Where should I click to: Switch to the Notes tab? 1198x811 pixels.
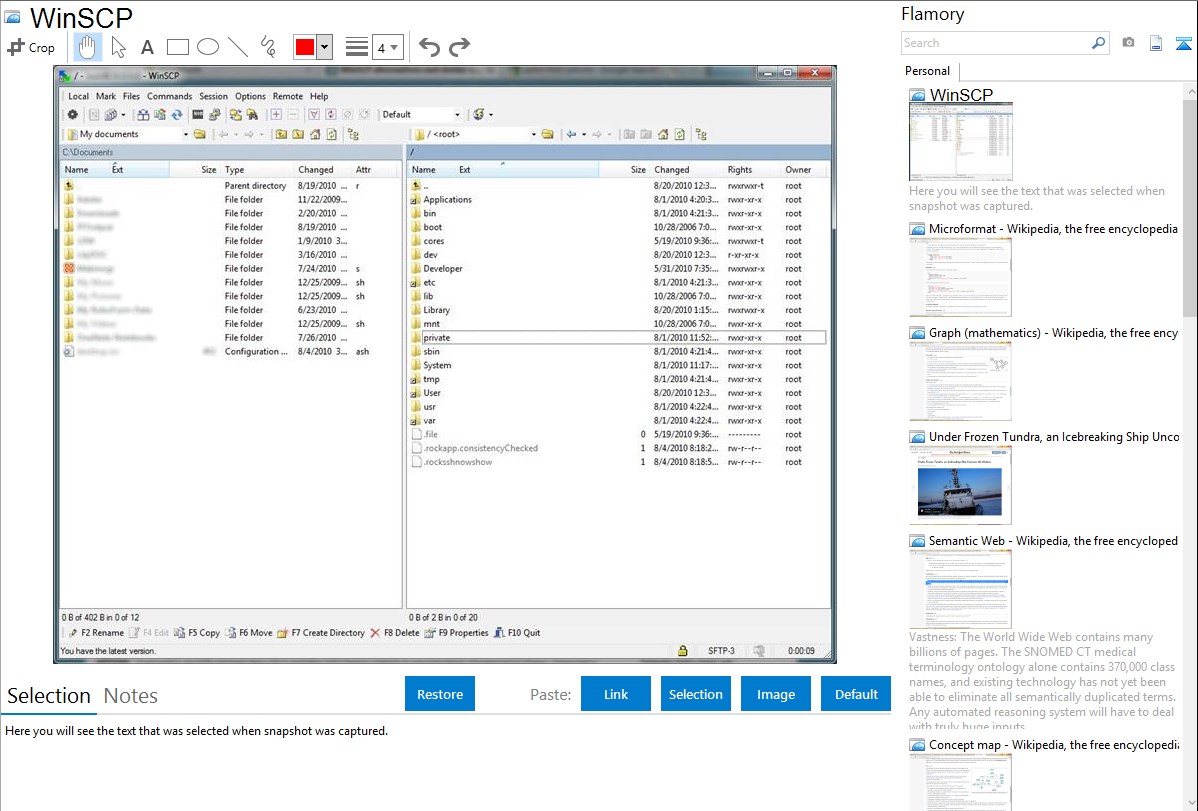tap(130, 696)
